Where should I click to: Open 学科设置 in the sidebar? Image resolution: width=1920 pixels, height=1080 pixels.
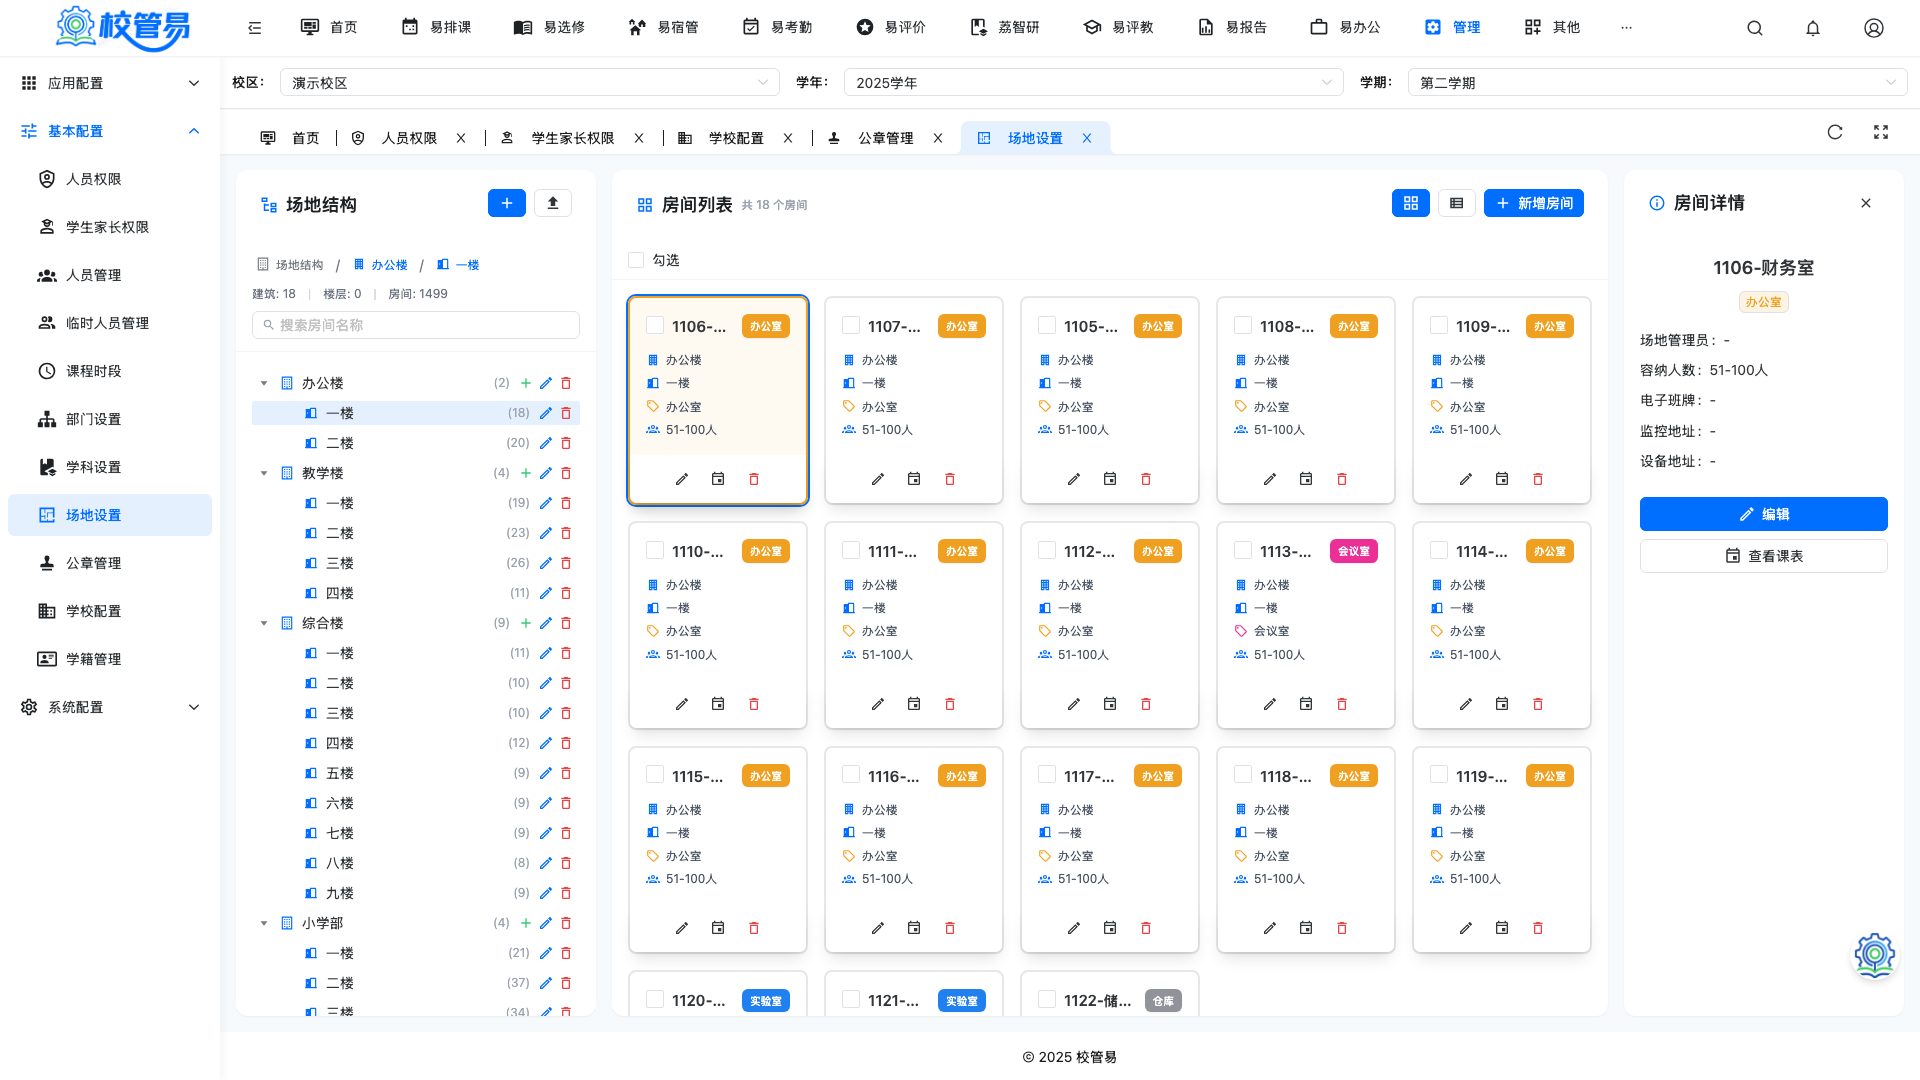tap(110, 467)
